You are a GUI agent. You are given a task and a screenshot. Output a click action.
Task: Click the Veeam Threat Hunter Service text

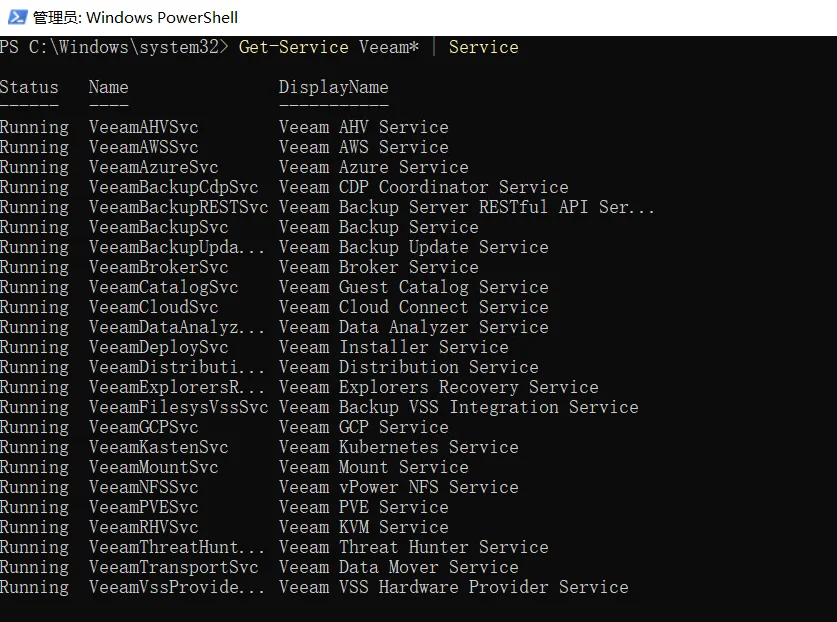[x=413, y=547]
